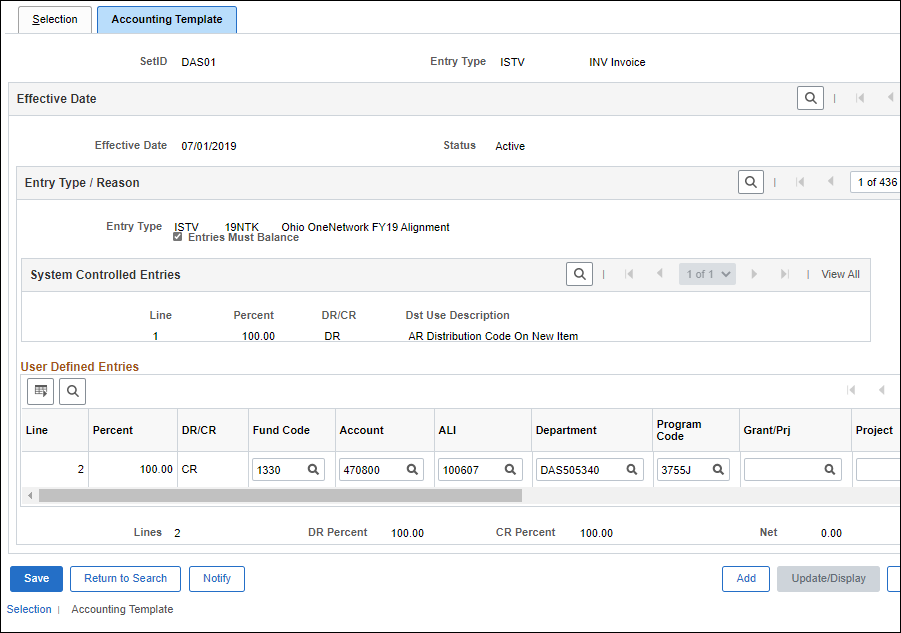Open Department lookup magnifier

(x=632, y=469)
